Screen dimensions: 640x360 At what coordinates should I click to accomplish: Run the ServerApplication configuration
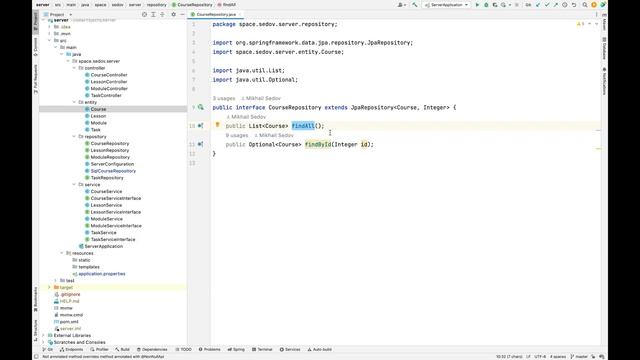pos(477,5)
